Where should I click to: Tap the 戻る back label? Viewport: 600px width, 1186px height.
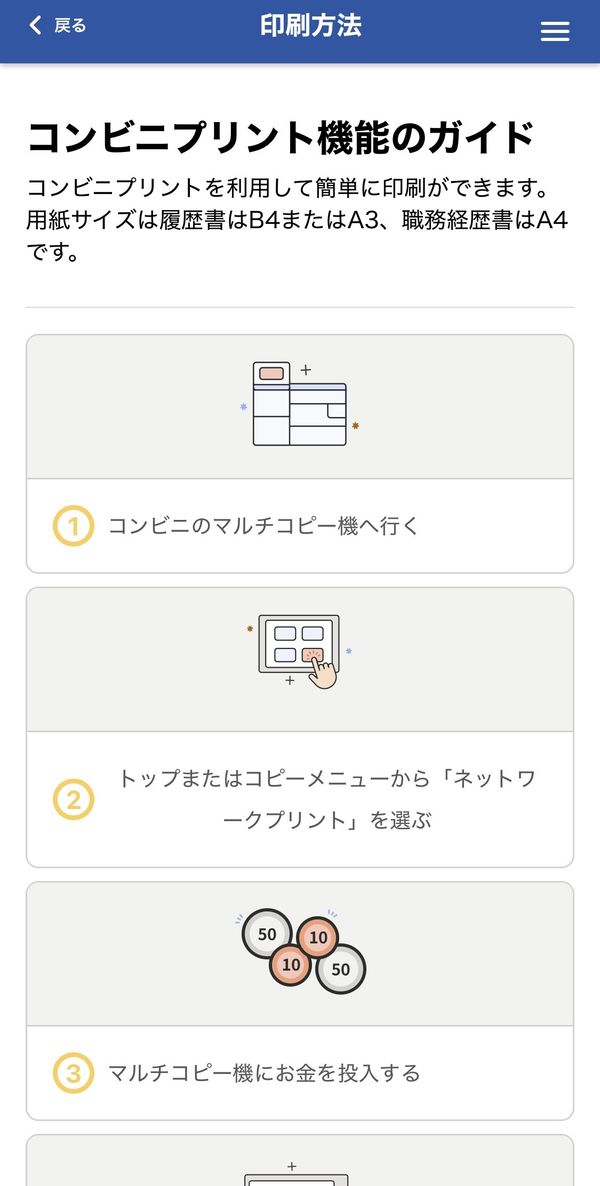tap(70, 26)
